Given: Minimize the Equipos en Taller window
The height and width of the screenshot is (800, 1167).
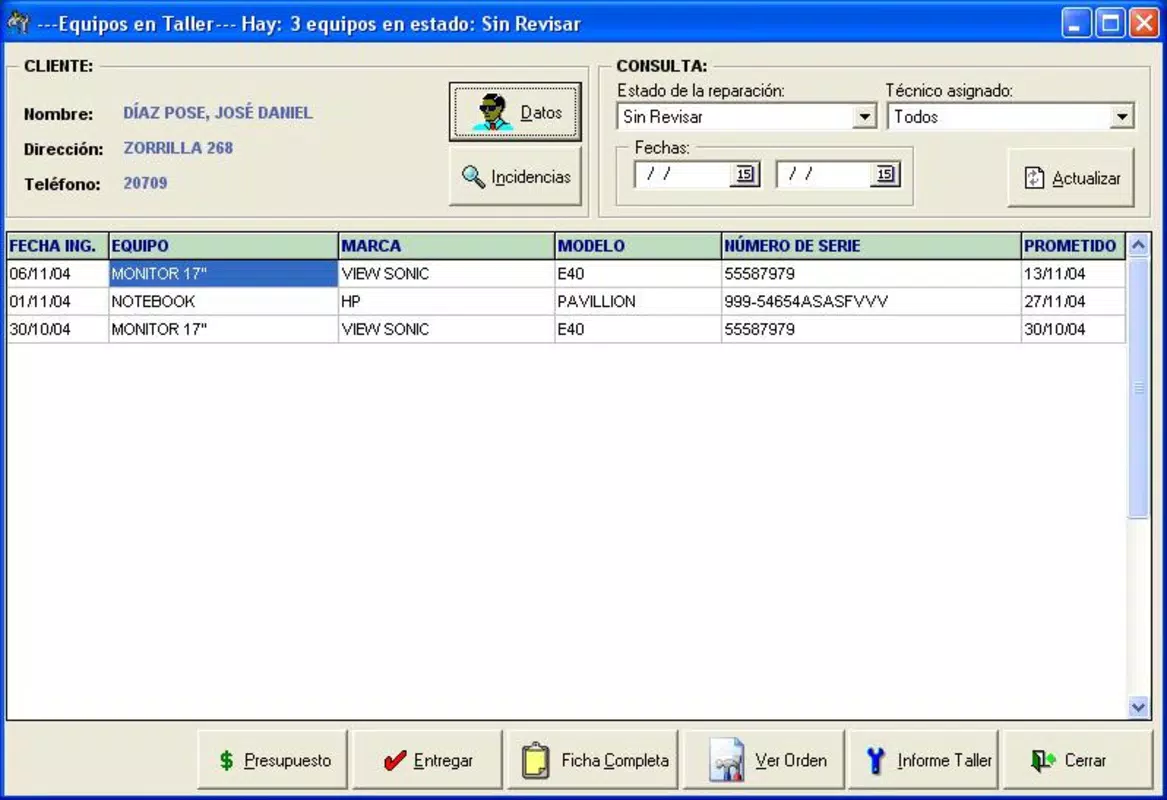Looking at the screenshot, I should tap(1075, 23).
